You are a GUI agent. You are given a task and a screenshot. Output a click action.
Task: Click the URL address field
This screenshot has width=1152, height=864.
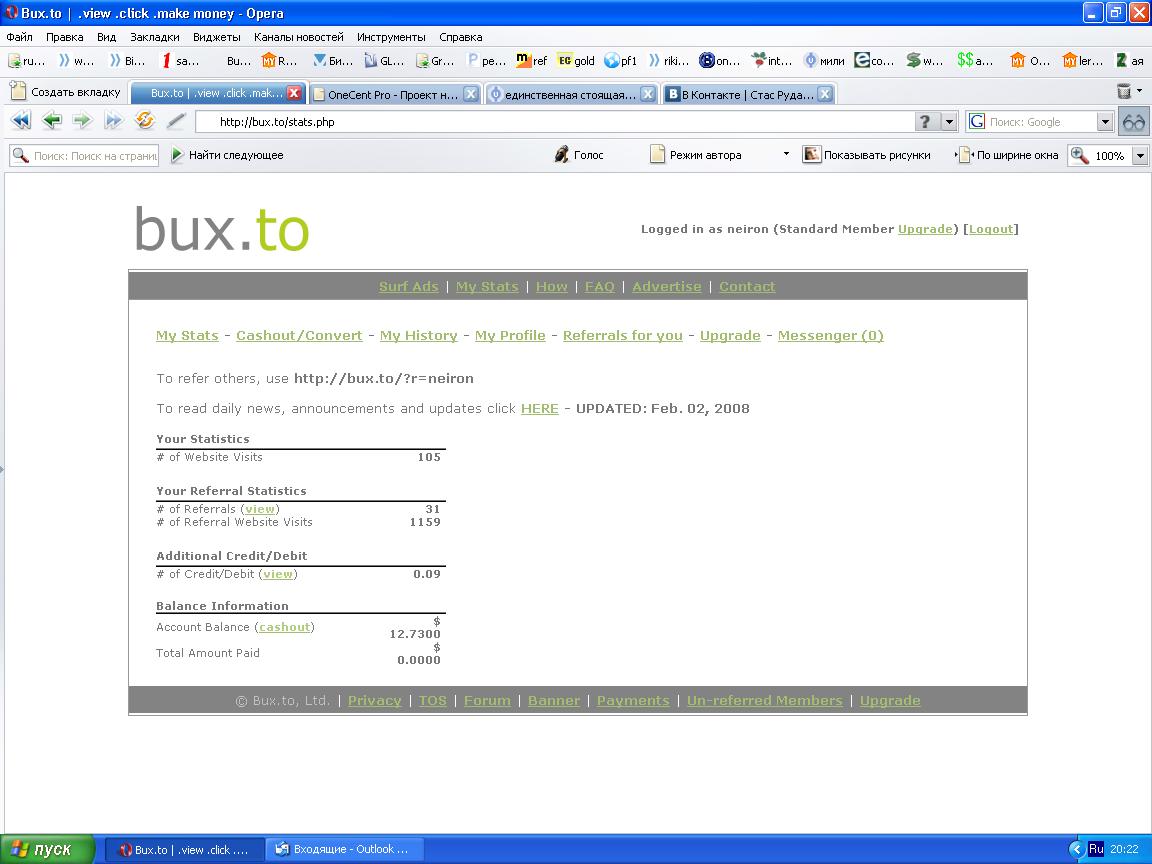[555, 122]
